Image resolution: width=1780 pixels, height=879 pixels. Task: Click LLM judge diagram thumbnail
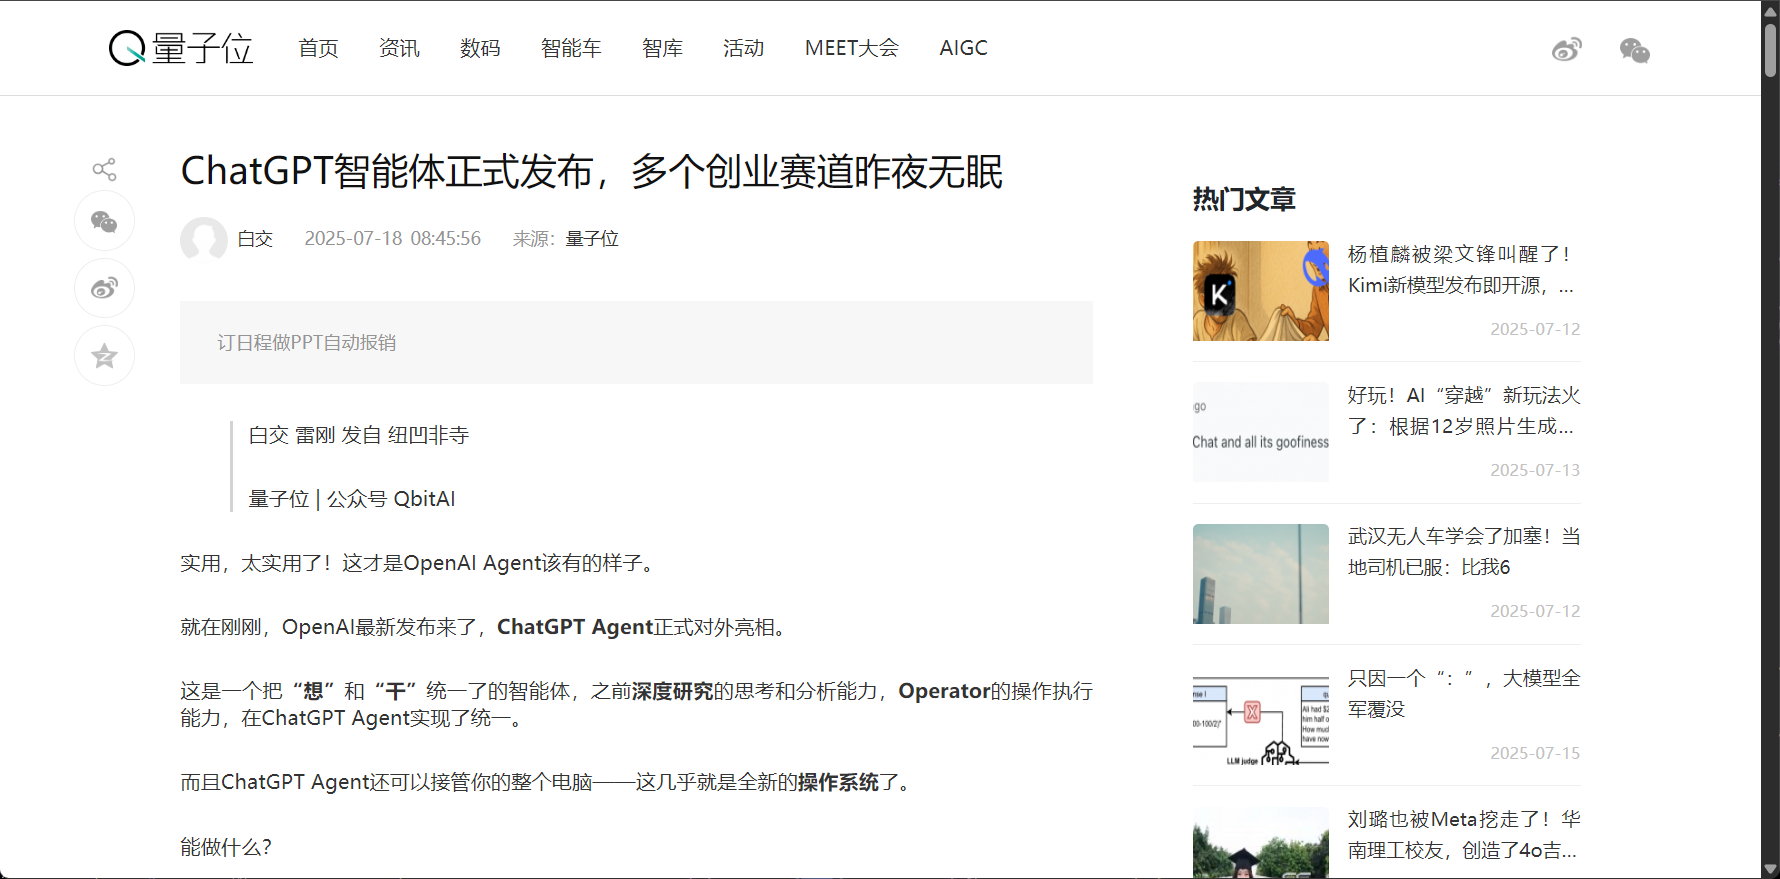coord(1261,715)
